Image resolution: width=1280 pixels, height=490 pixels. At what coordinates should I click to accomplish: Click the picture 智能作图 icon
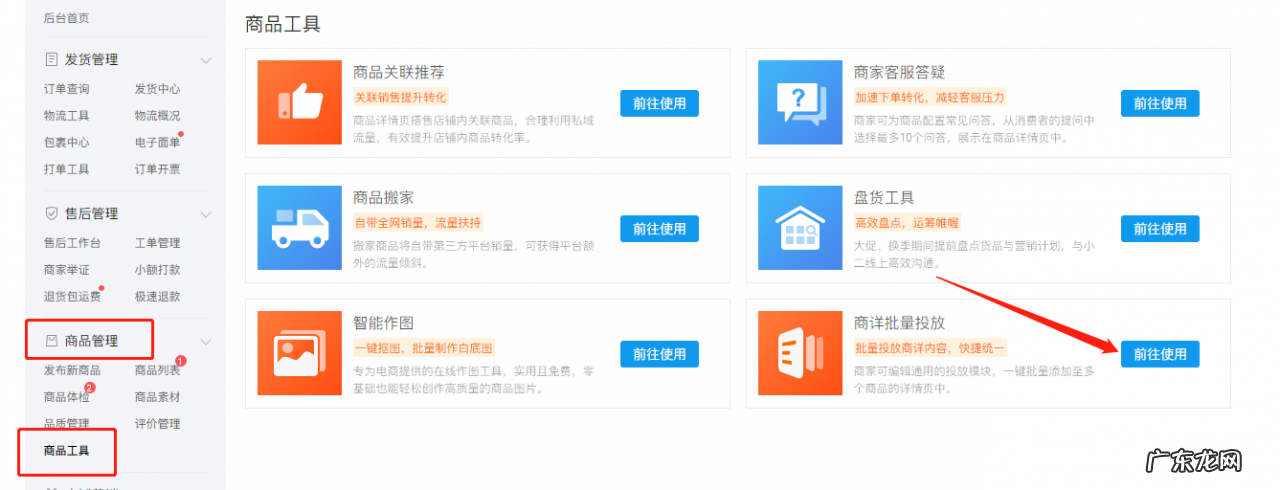(299, 353)
